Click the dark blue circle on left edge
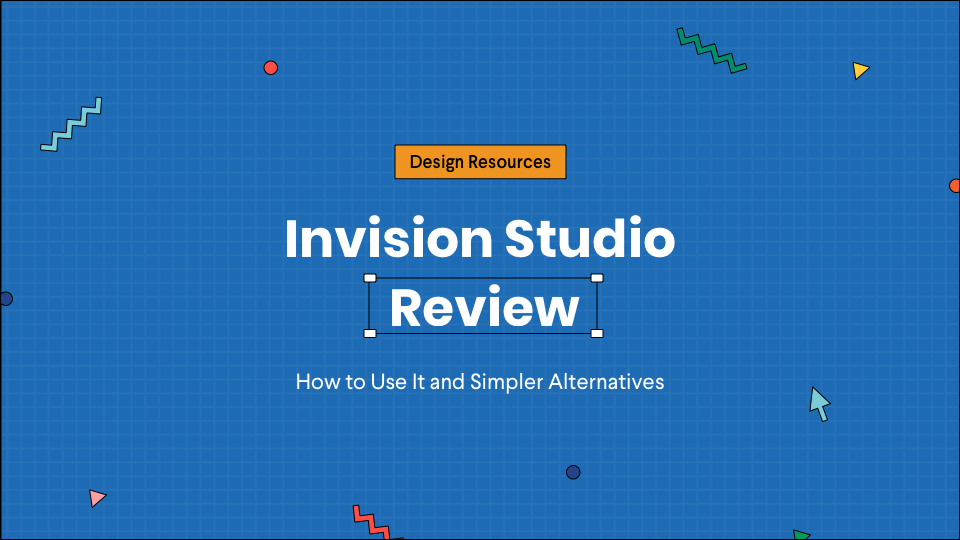This screenshot has height=540, width=960. 5,299
